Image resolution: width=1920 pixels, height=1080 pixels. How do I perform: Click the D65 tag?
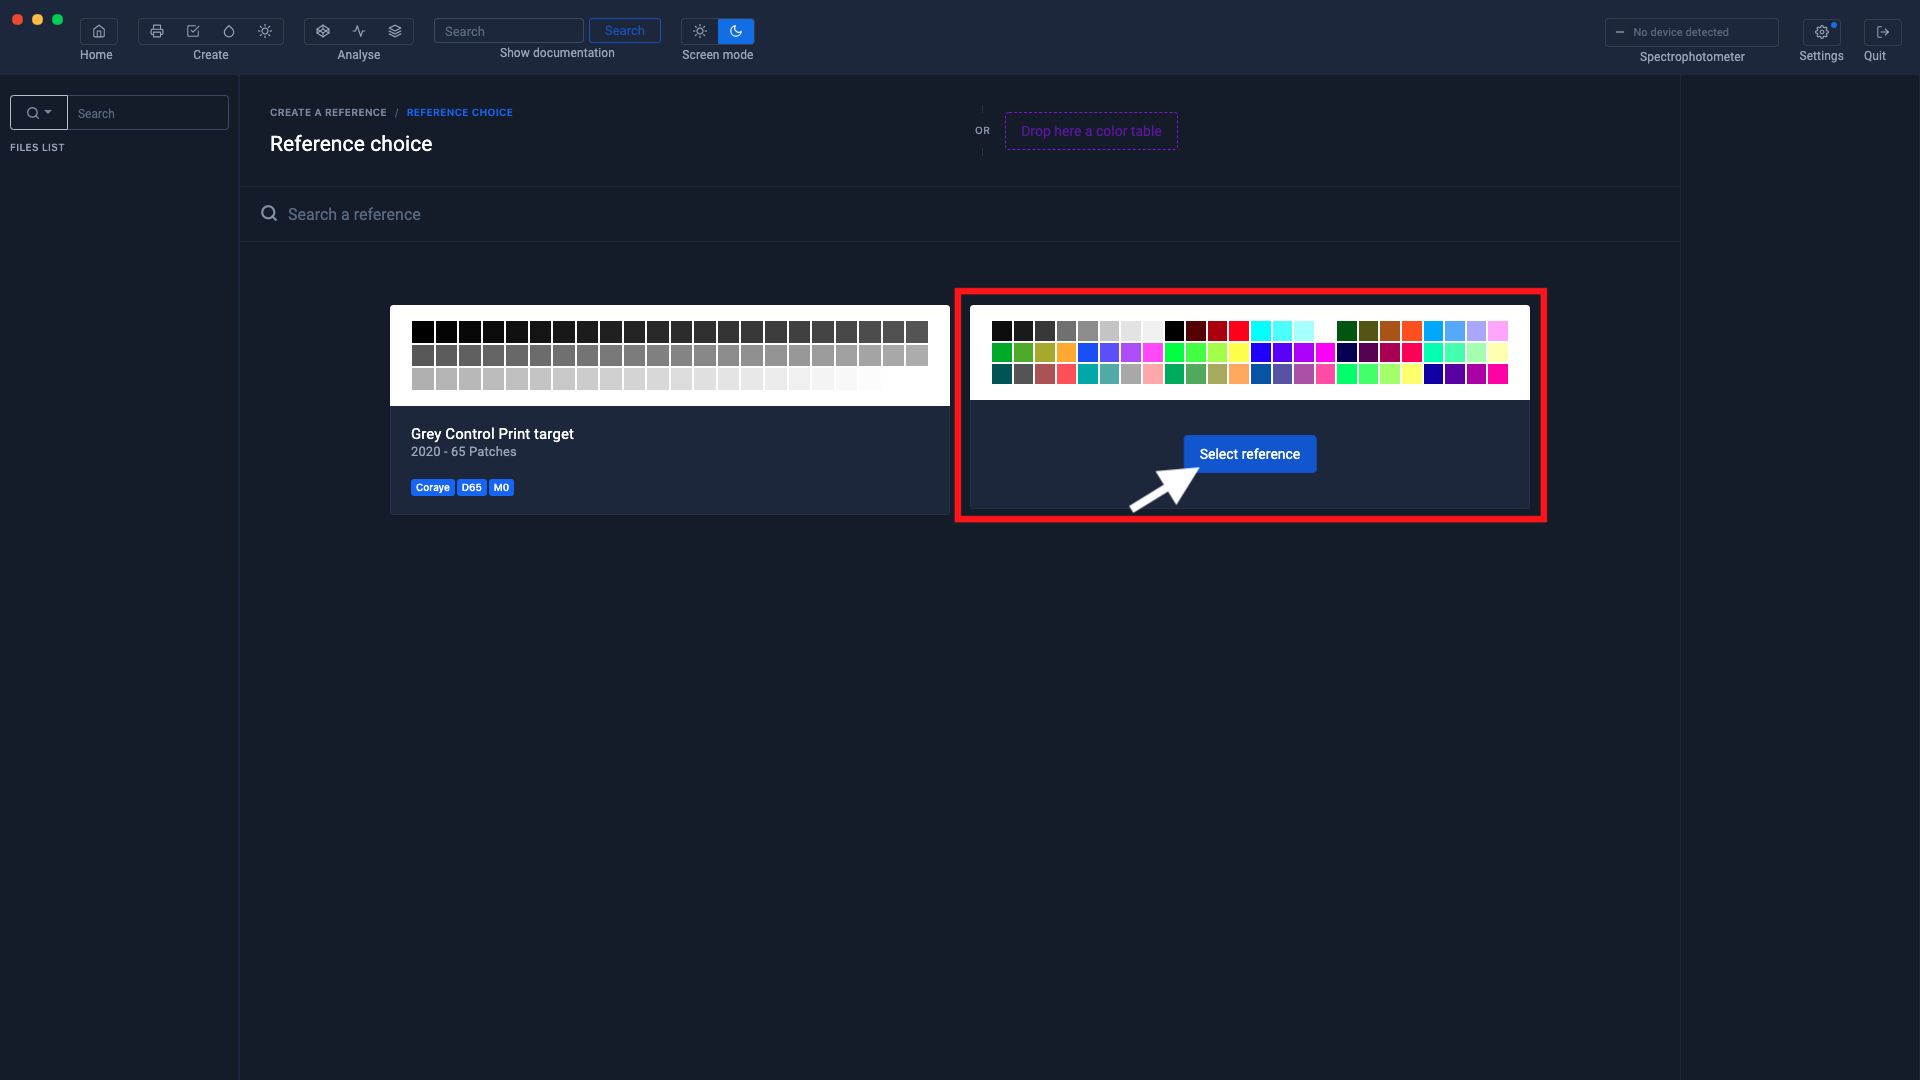(x=472, y=488)
